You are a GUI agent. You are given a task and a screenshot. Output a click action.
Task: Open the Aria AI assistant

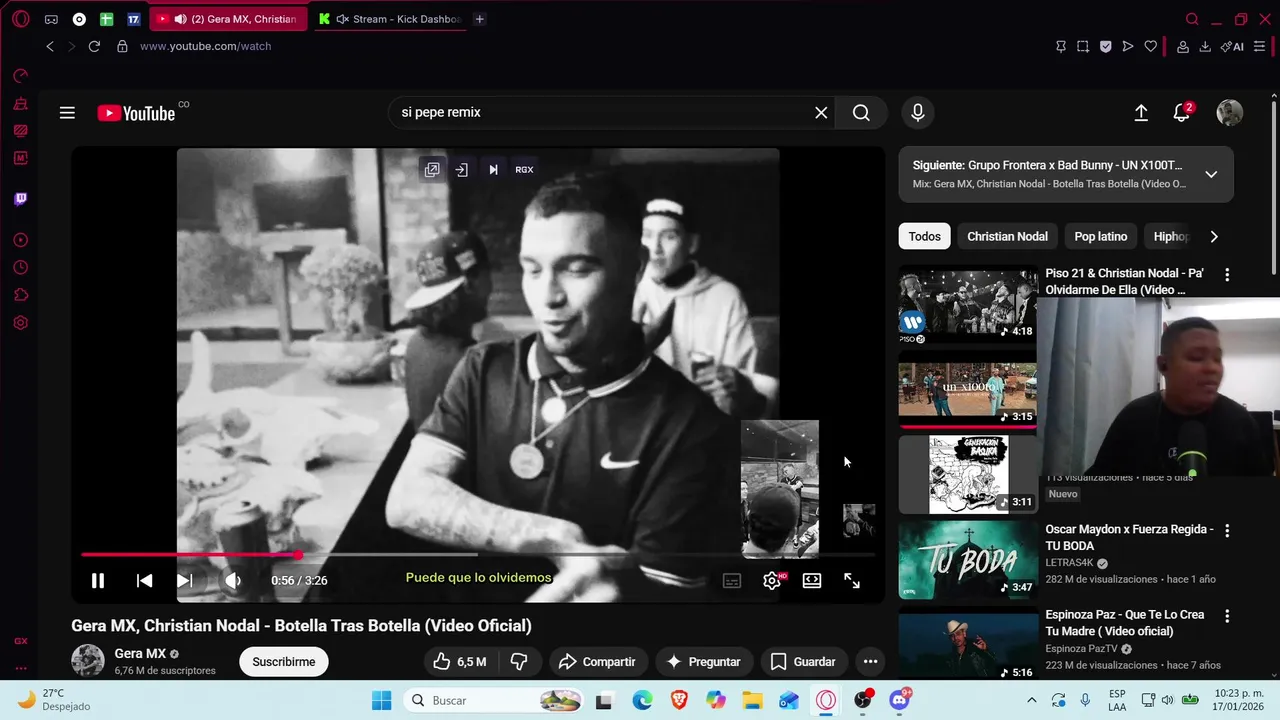point(1232,46)
